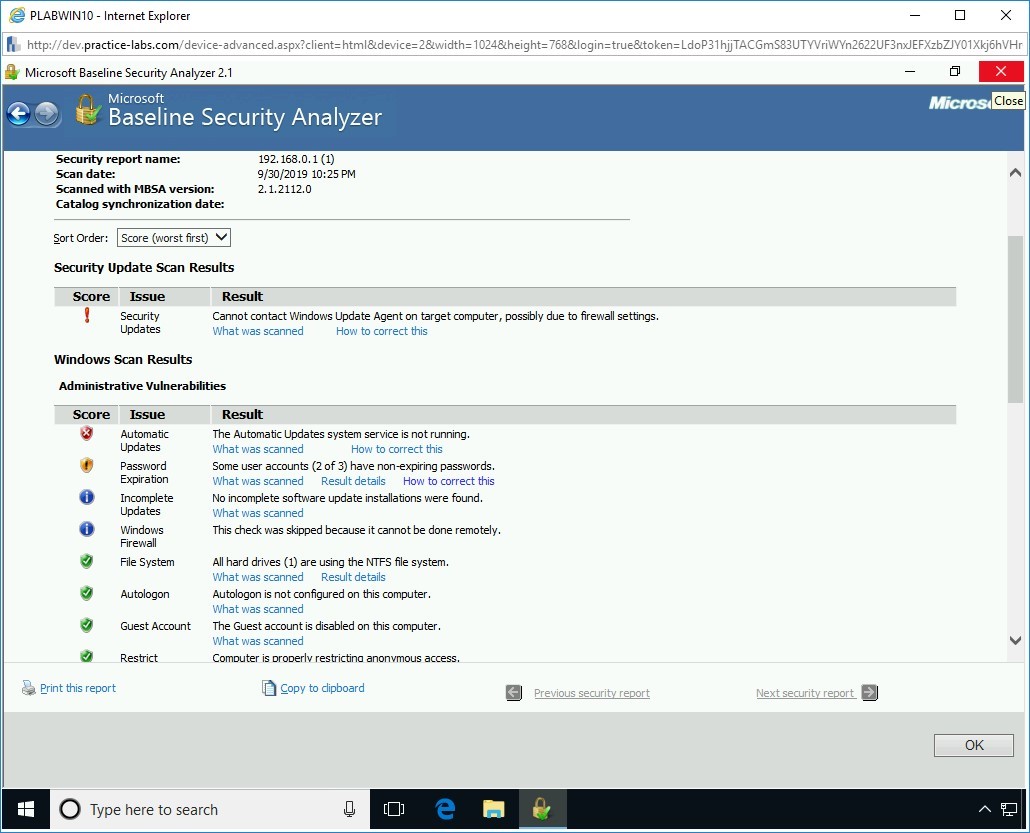
Task: Open Task View from the taskbar
Action: coord(393,809)
